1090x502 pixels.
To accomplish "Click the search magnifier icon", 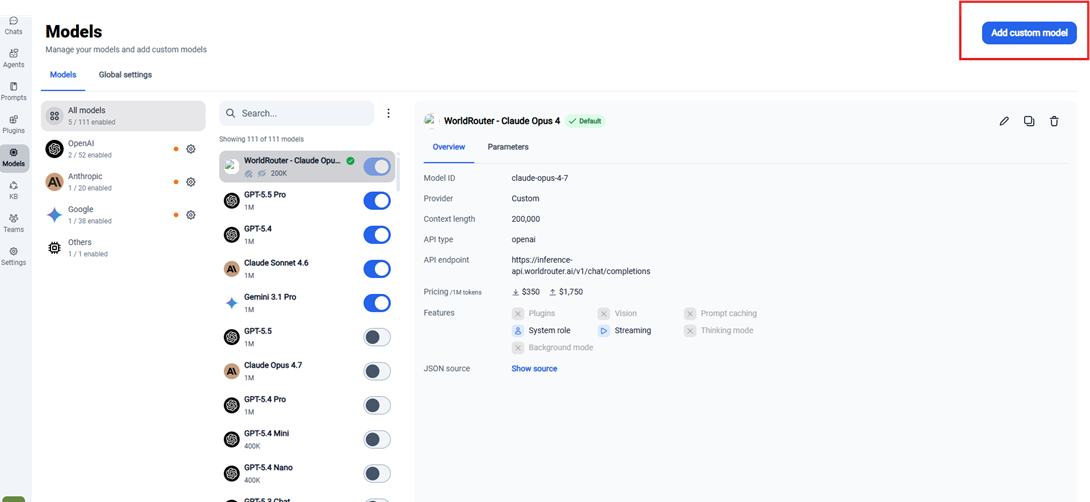I will pos(231,113).
